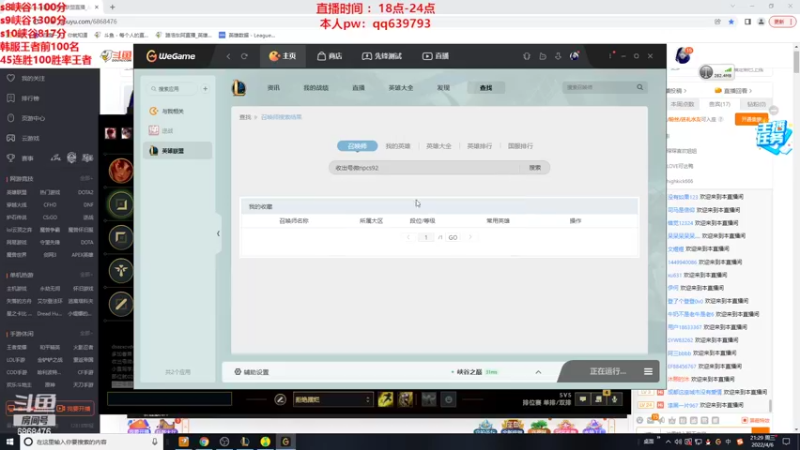This screenshot has height=450, width=800.
Task: Select the first summoner spell icon
Action: [385, 399]
